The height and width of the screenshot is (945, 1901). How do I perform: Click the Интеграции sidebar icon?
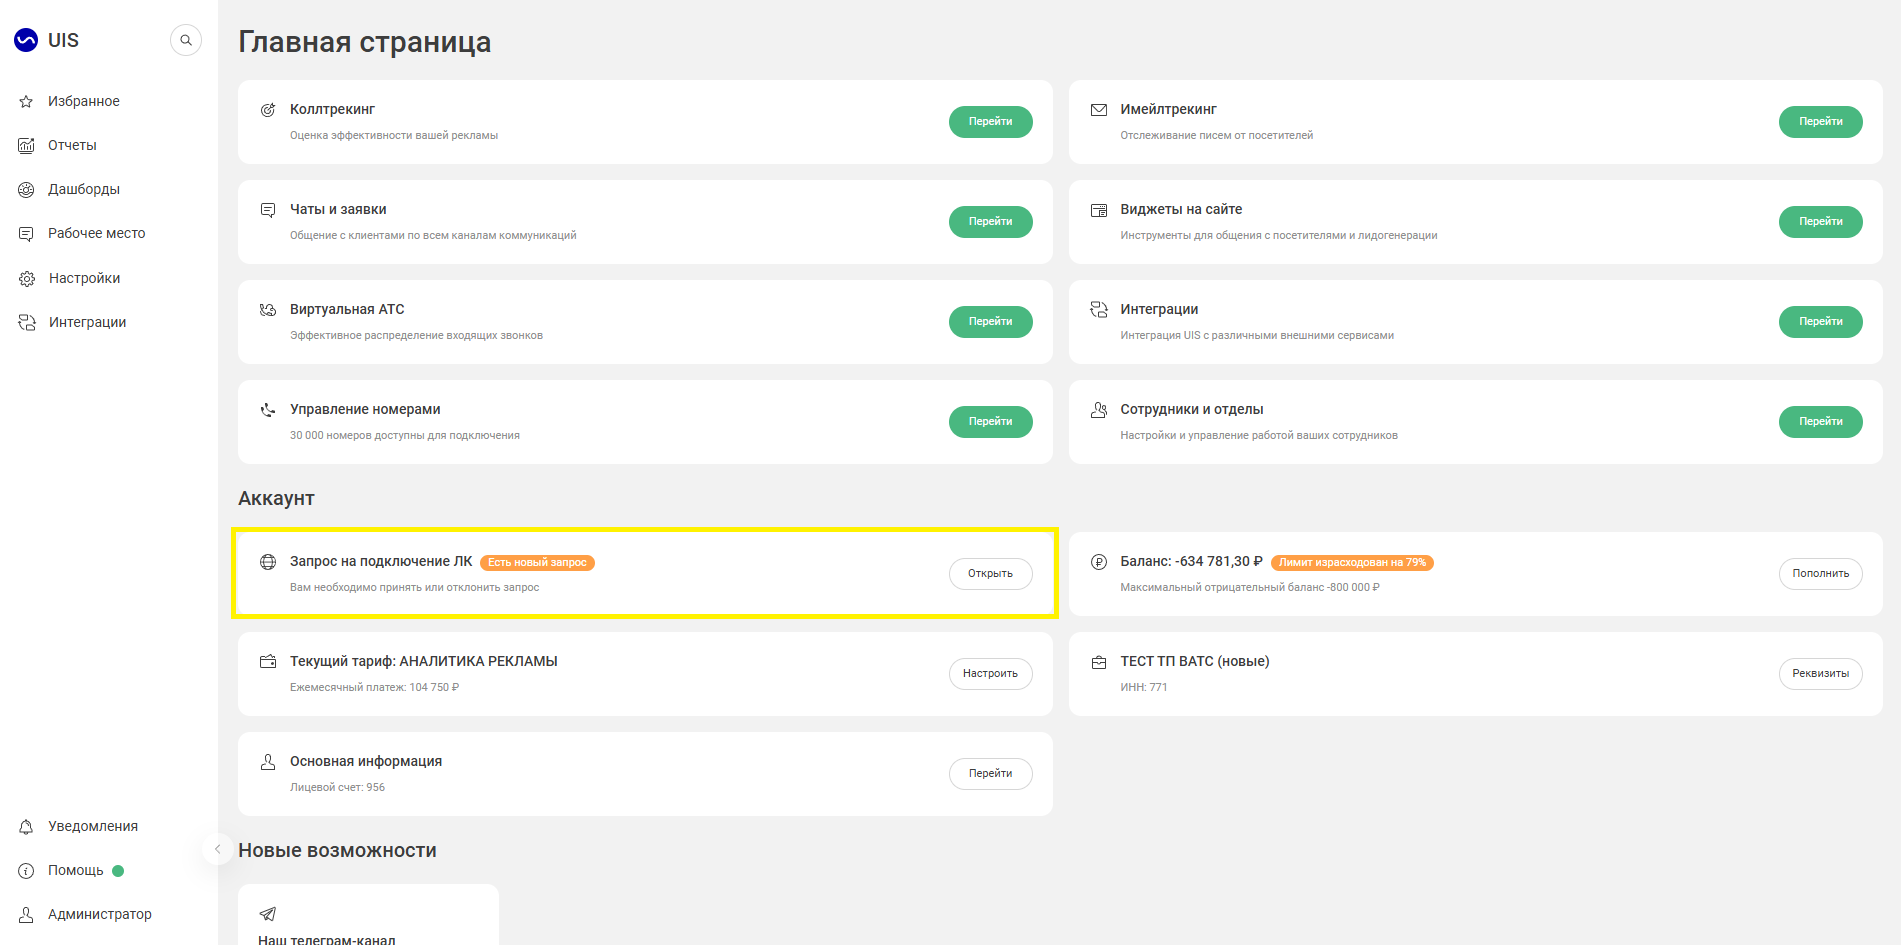(27, 322)
